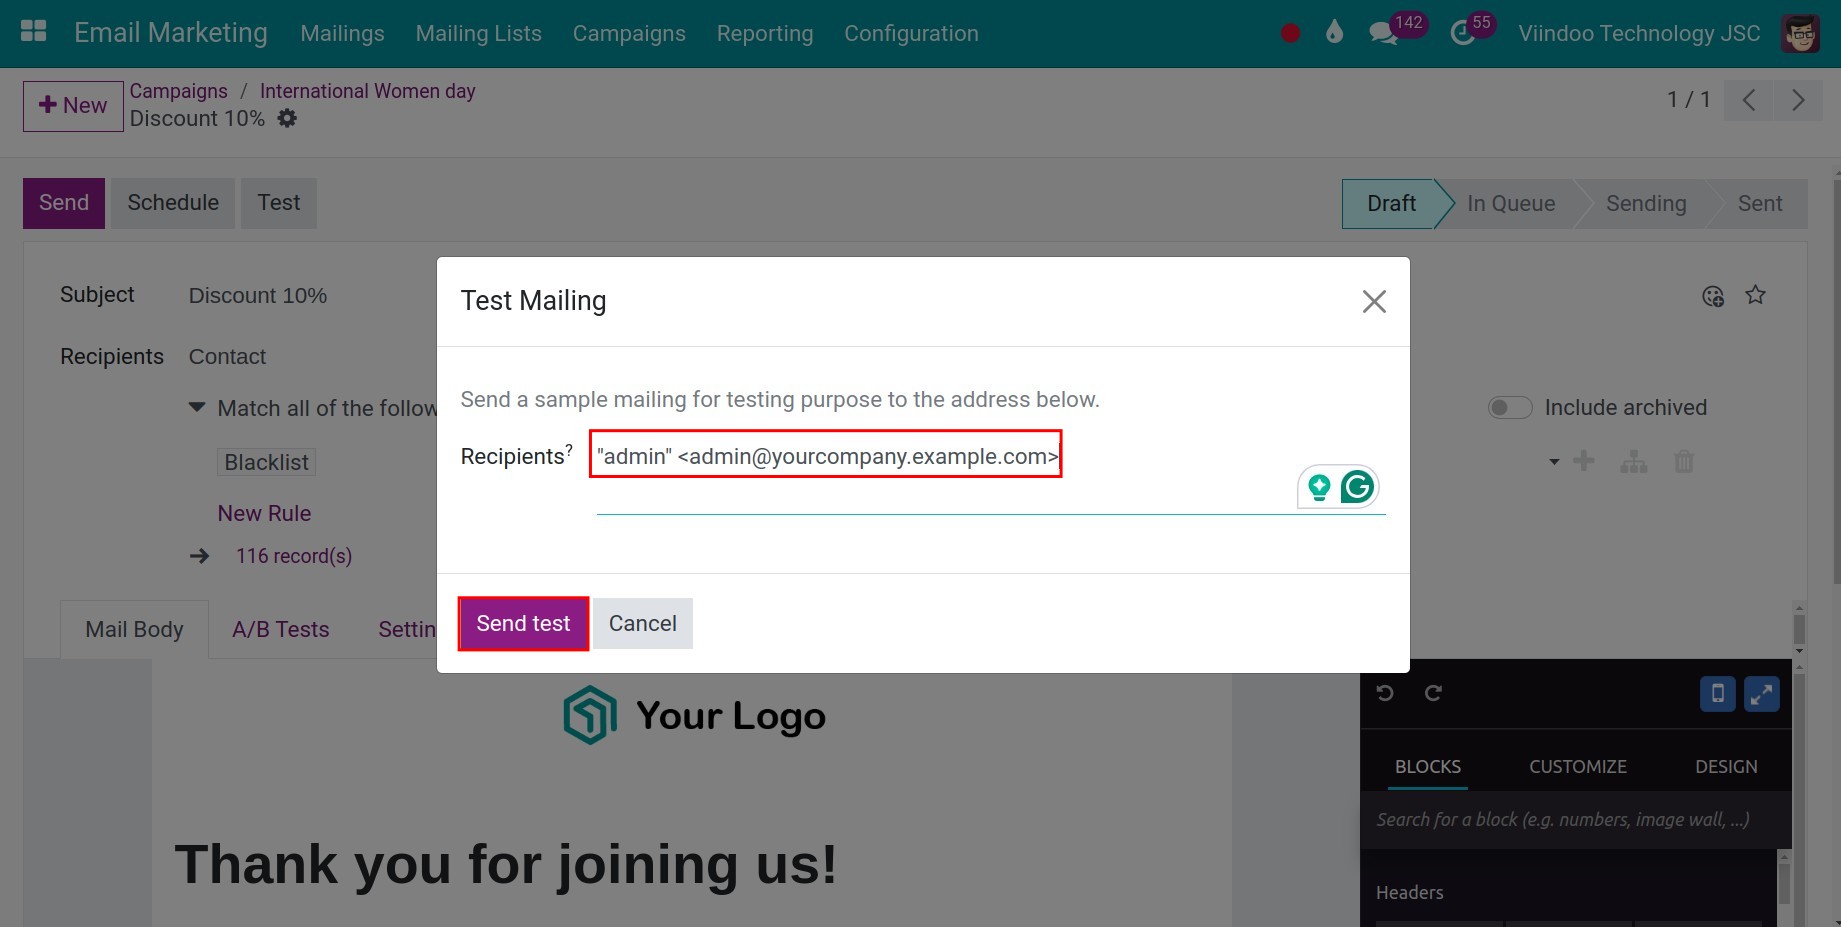Click the Schedule button
Screen dimensions: 1841x927
click(173, 203)
